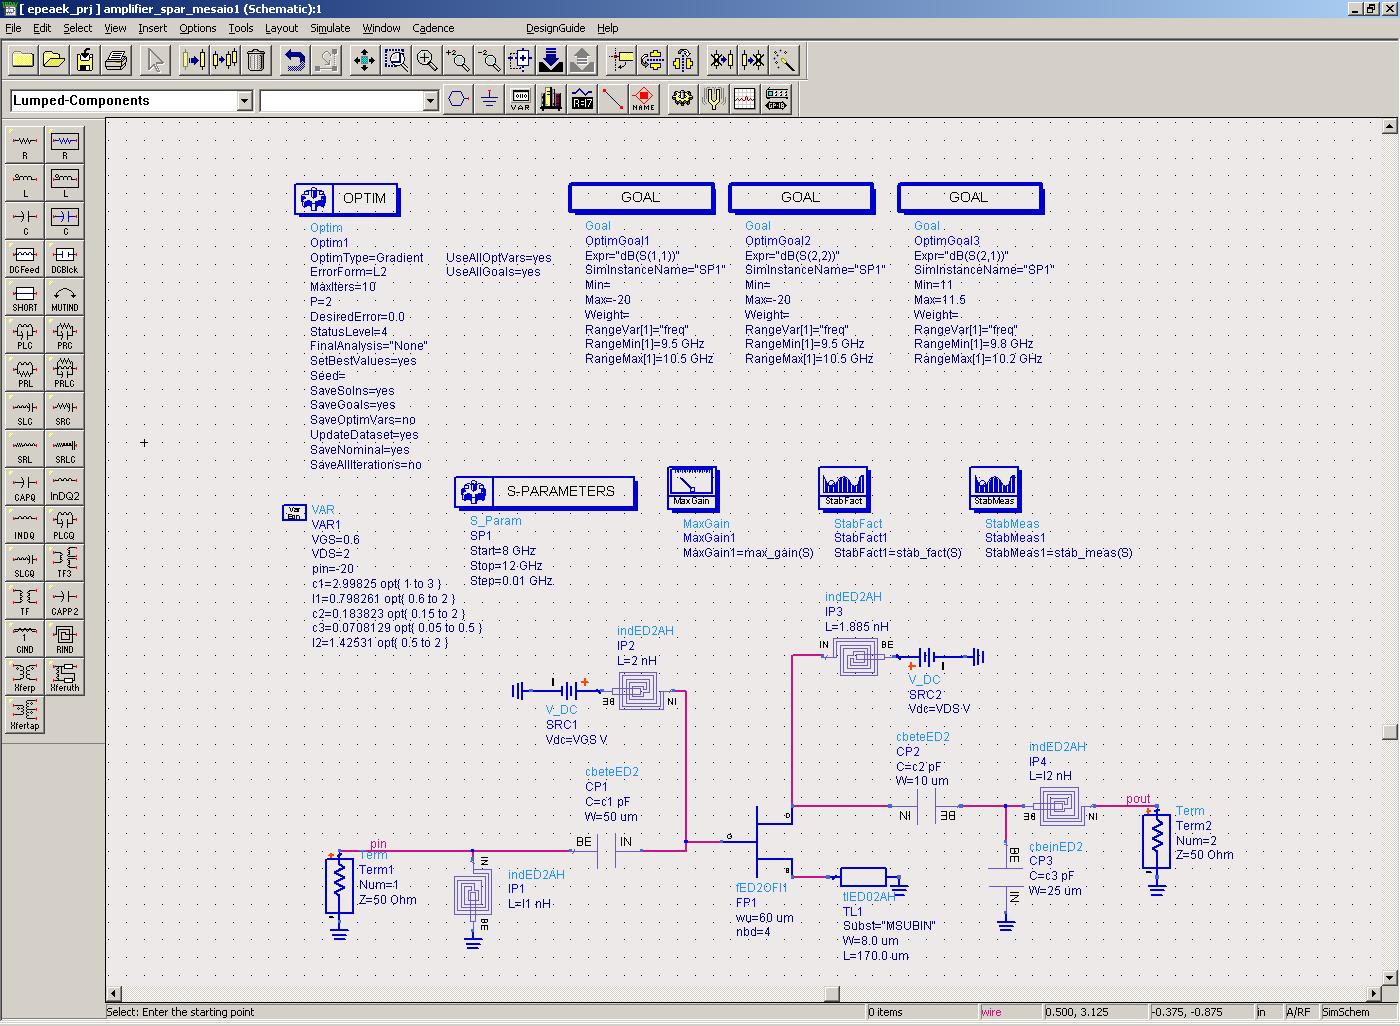Open the Options menu
The height and width of the screenshot is (1026, 1400).
coord(198,28)
